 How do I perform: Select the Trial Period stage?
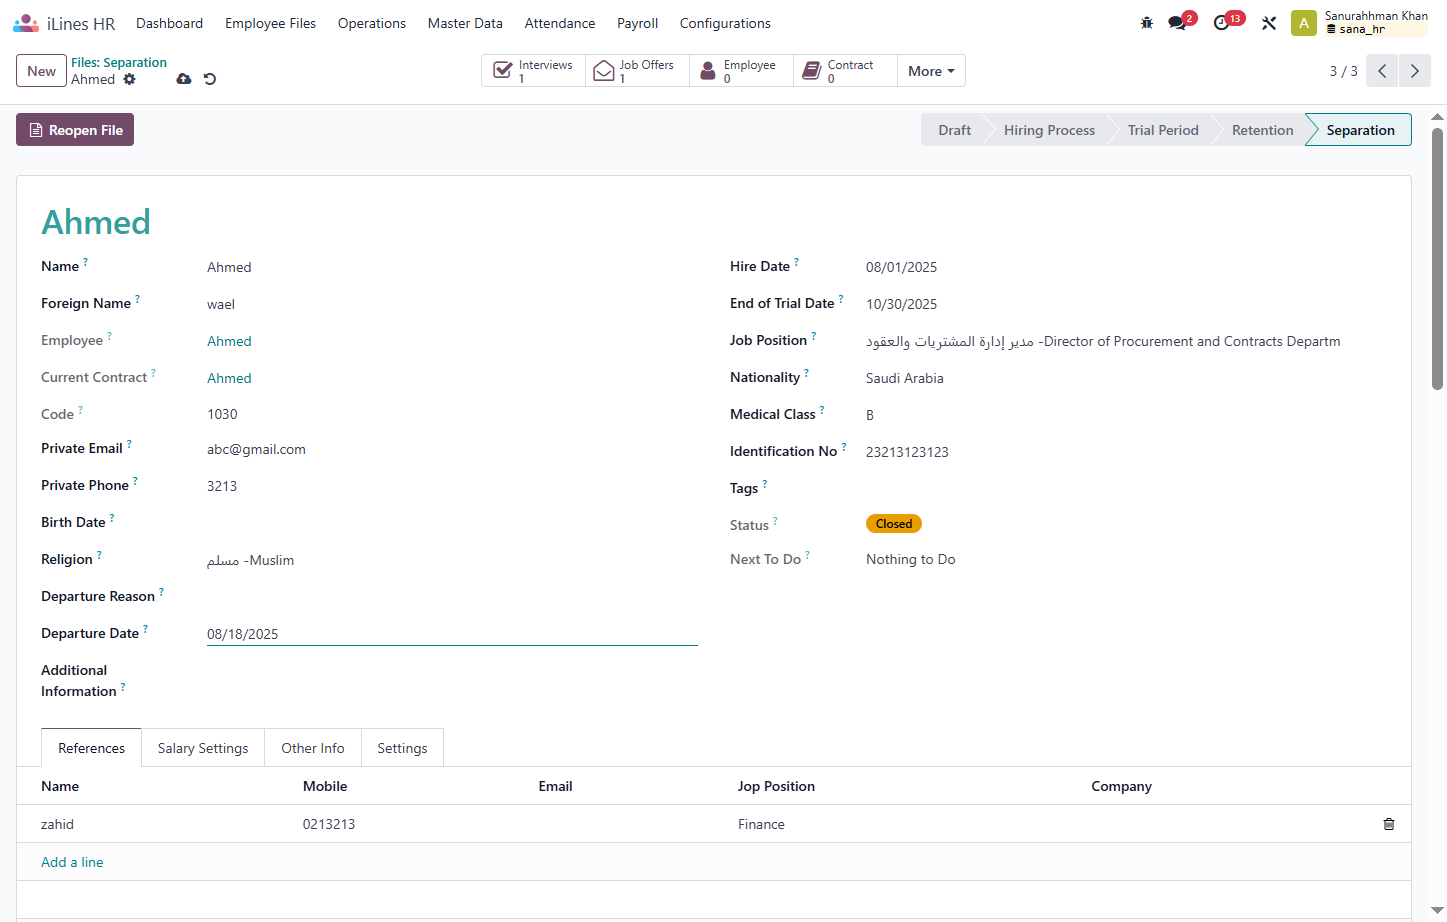coord(1163,130)
